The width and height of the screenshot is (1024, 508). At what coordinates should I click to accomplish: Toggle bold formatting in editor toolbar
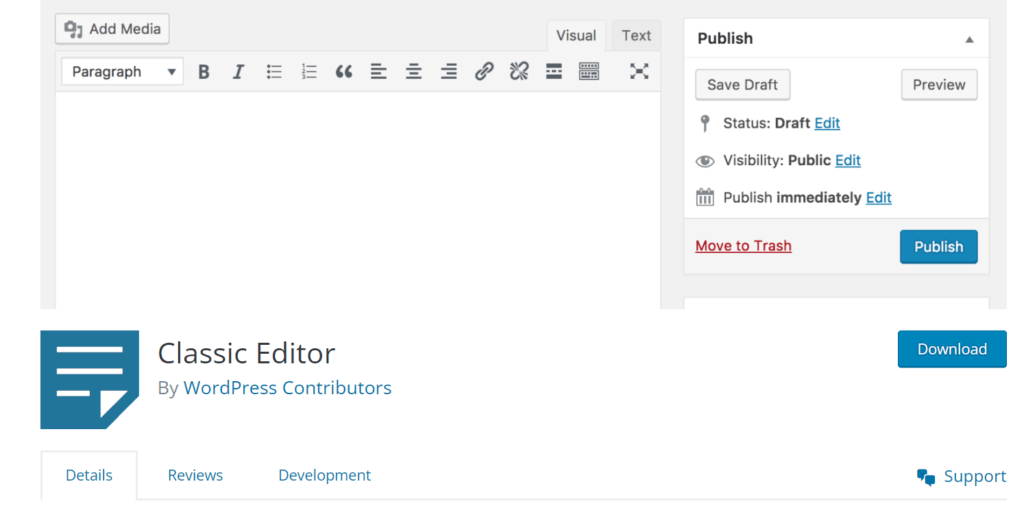(204, 72)
